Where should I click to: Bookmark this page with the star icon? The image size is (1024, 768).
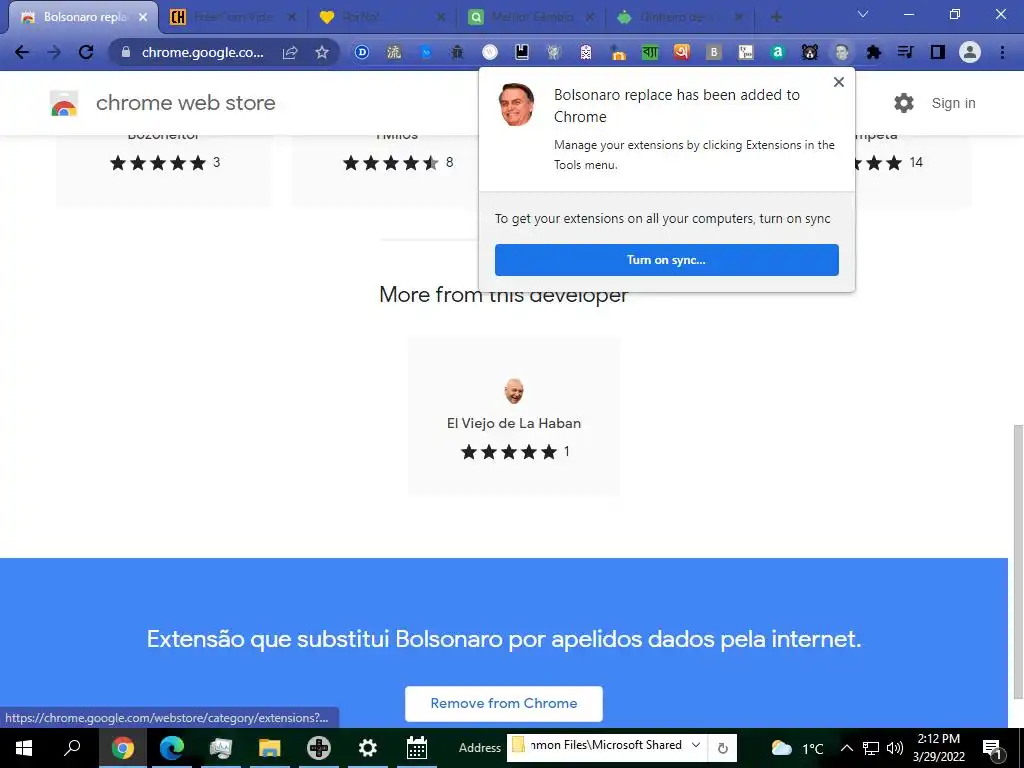[x=321, y=52]
